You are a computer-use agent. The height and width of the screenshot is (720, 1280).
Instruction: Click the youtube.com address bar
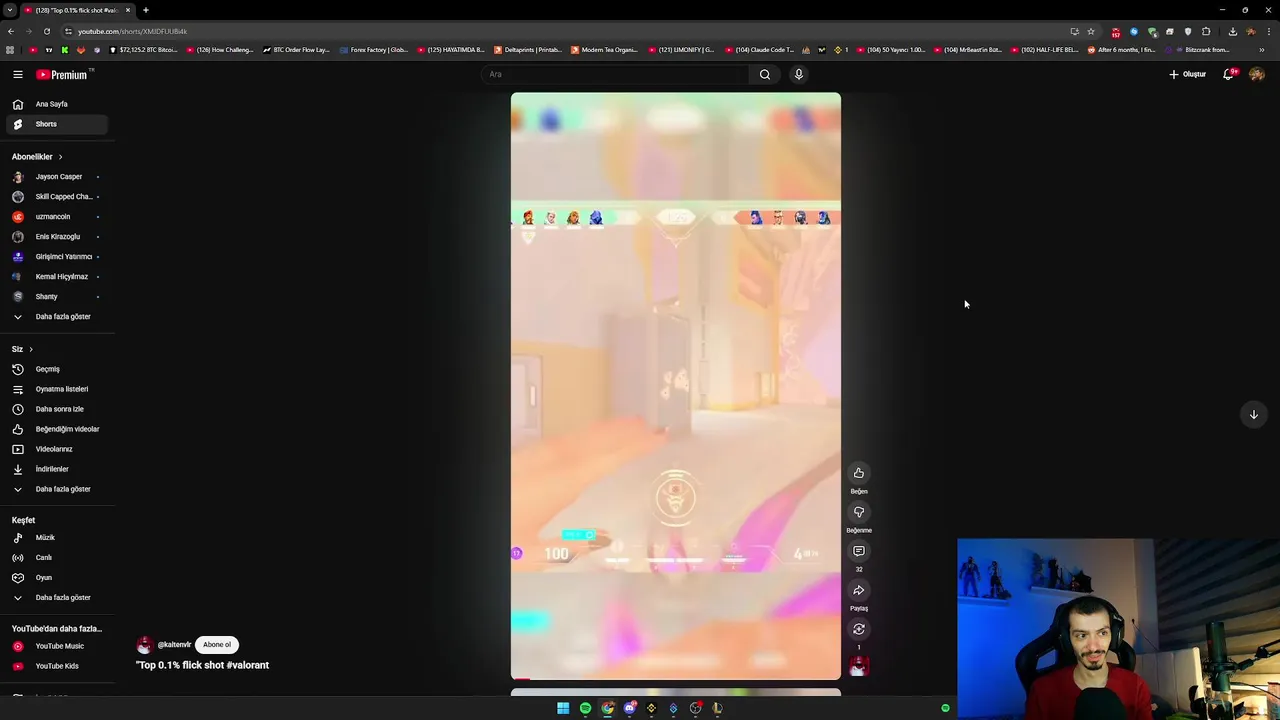[560, 31]
